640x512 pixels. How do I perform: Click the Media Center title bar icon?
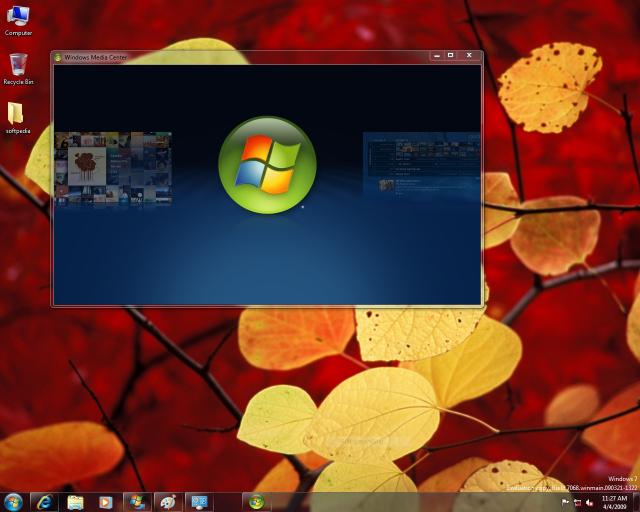tap(58, 57)
